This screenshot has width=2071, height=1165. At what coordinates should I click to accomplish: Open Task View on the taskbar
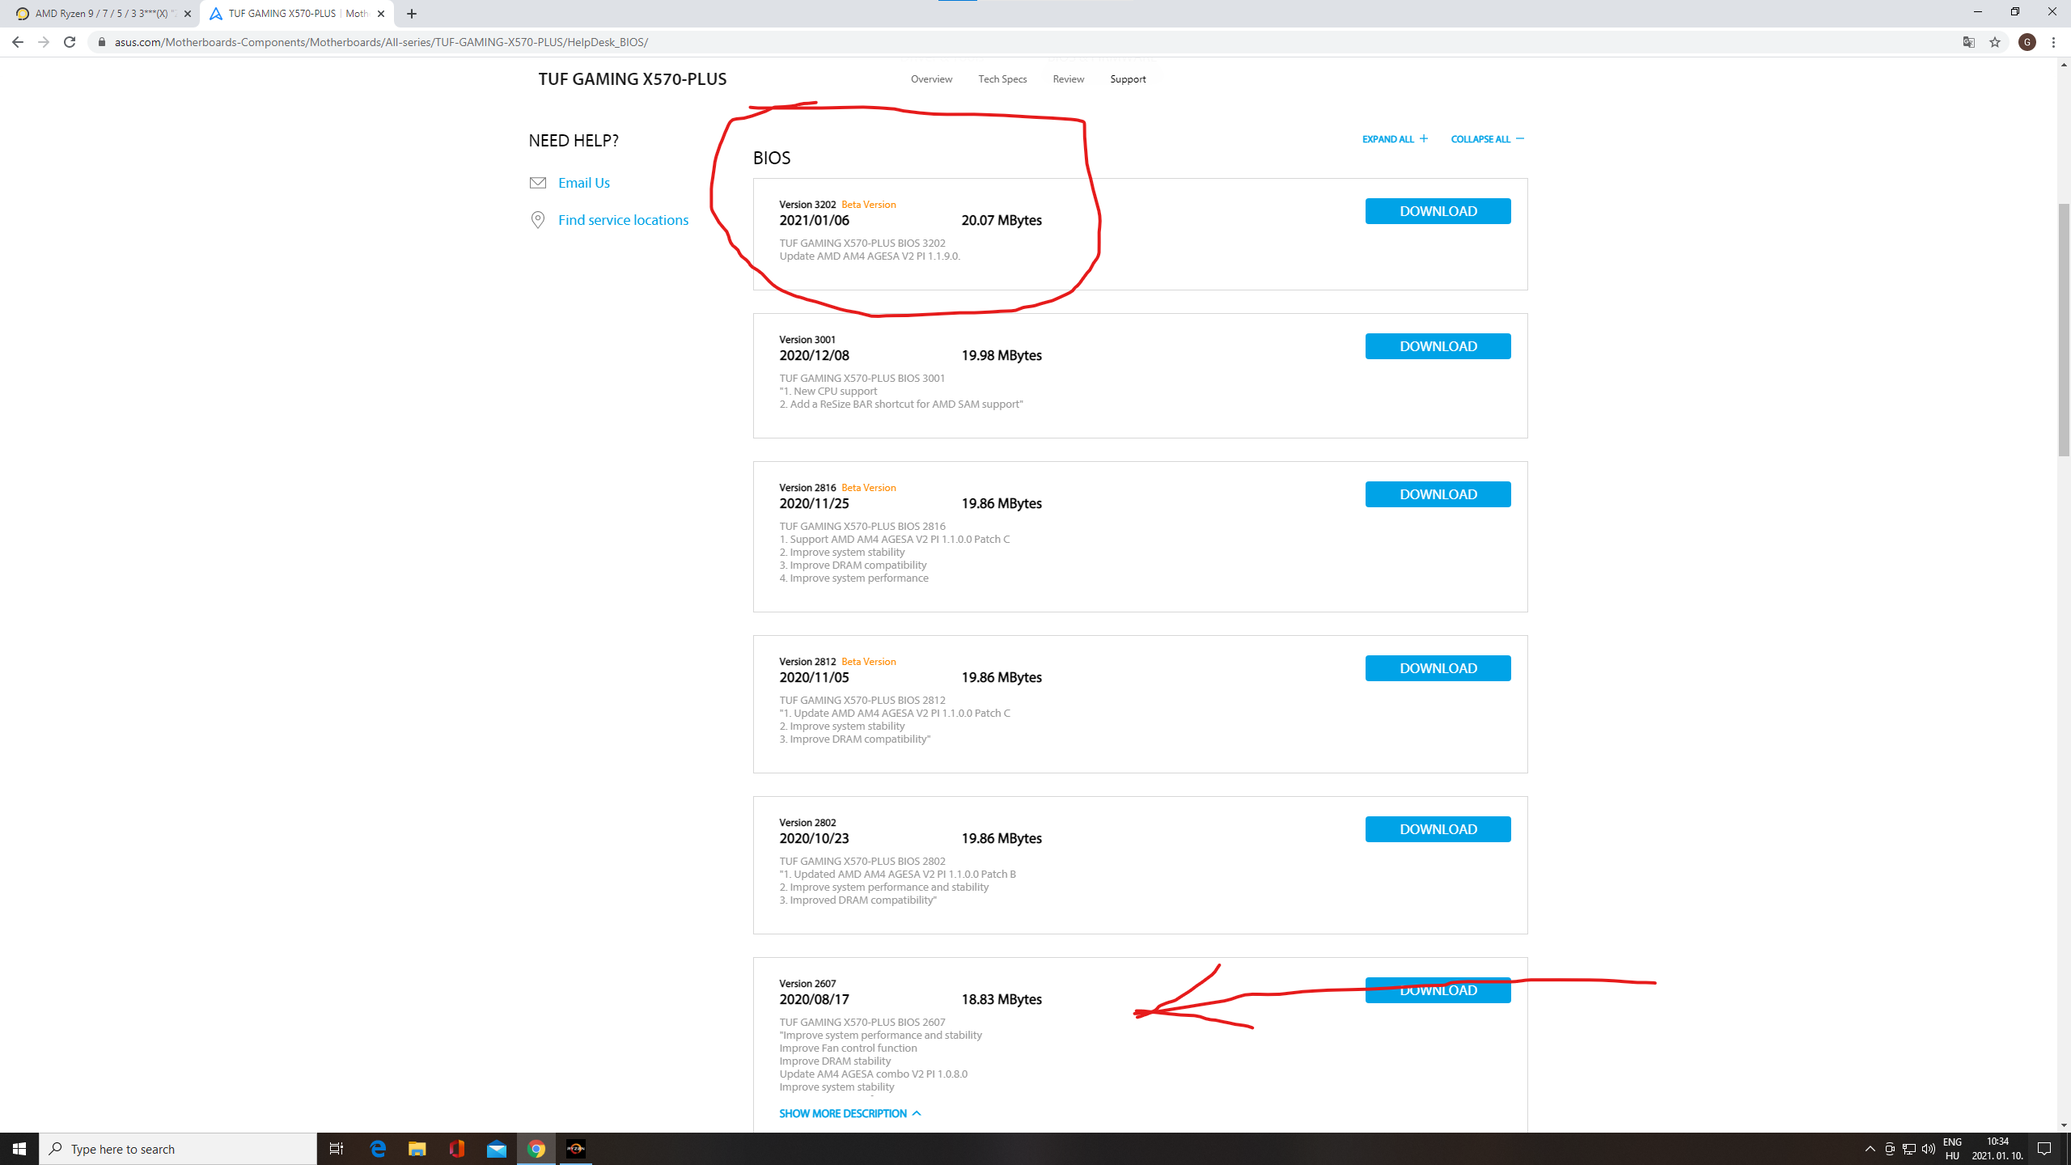click(x=337, y=1149)
